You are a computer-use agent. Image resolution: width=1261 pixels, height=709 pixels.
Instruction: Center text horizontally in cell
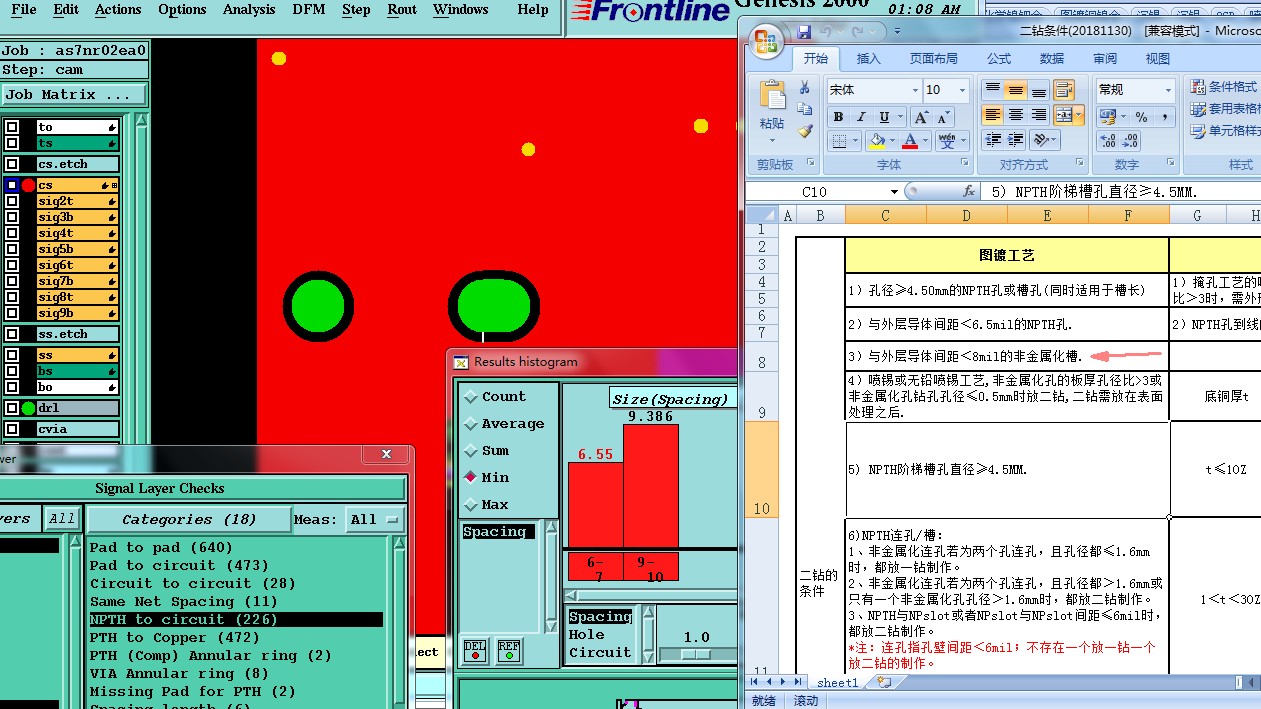click(1015, 115)
